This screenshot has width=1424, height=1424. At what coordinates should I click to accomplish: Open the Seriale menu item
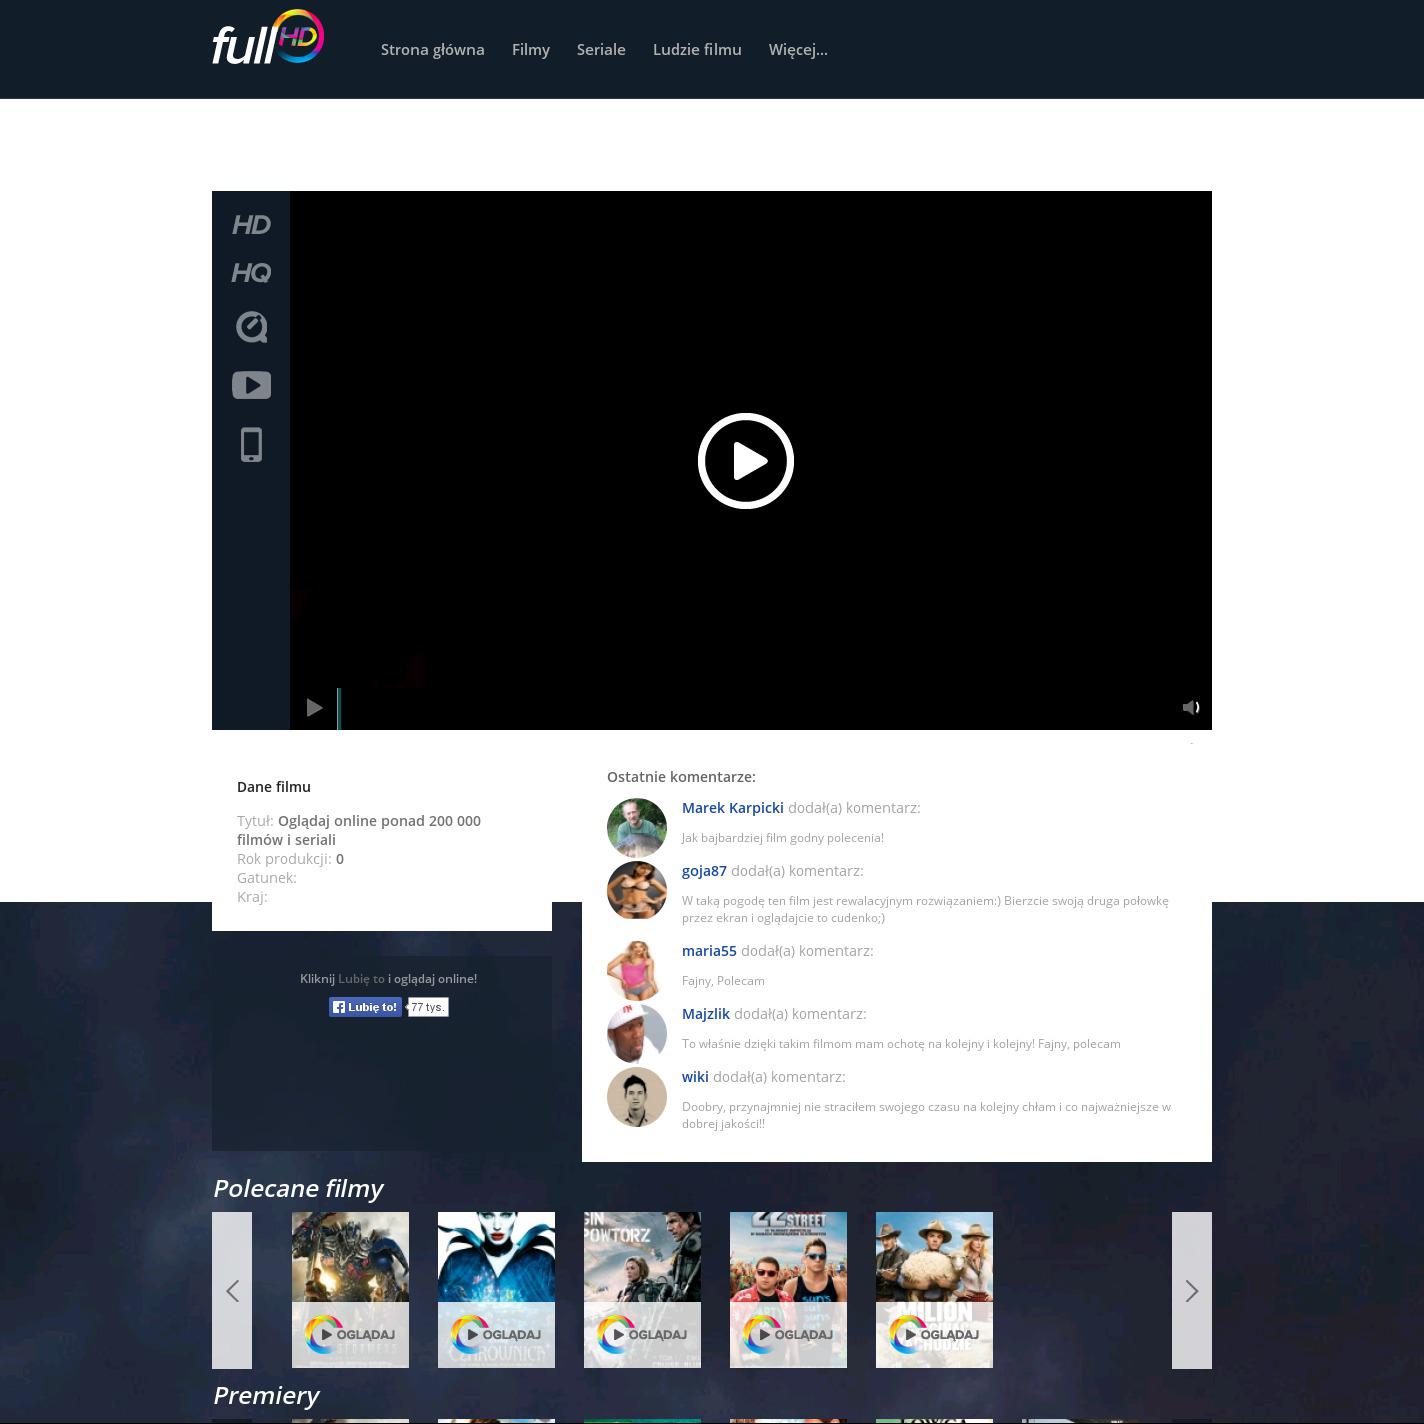click(x=601, y=50)
